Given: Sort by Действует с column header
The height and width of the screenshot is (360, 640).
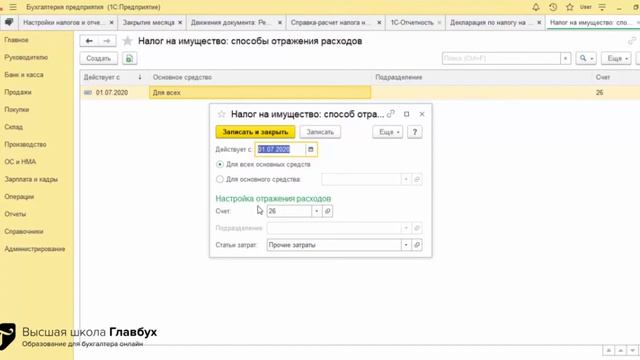Looking at the screenshot, I should pos(113,77).
